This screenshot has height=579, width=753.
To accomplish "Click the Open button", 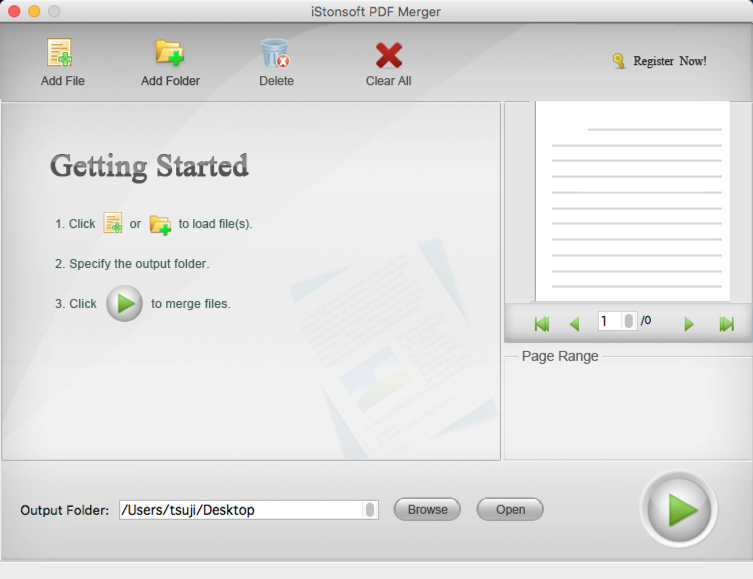I will pyautogui.click(x=510, y=509).
